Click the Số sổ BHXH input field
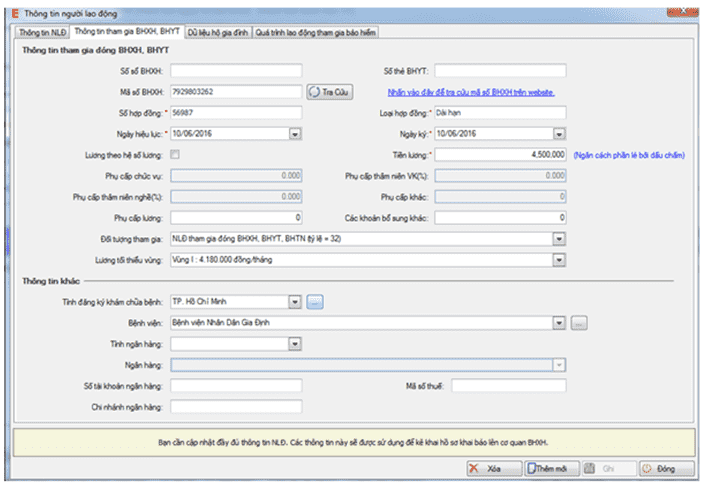This screenshot has height=485, width=705. coord(236,71)
